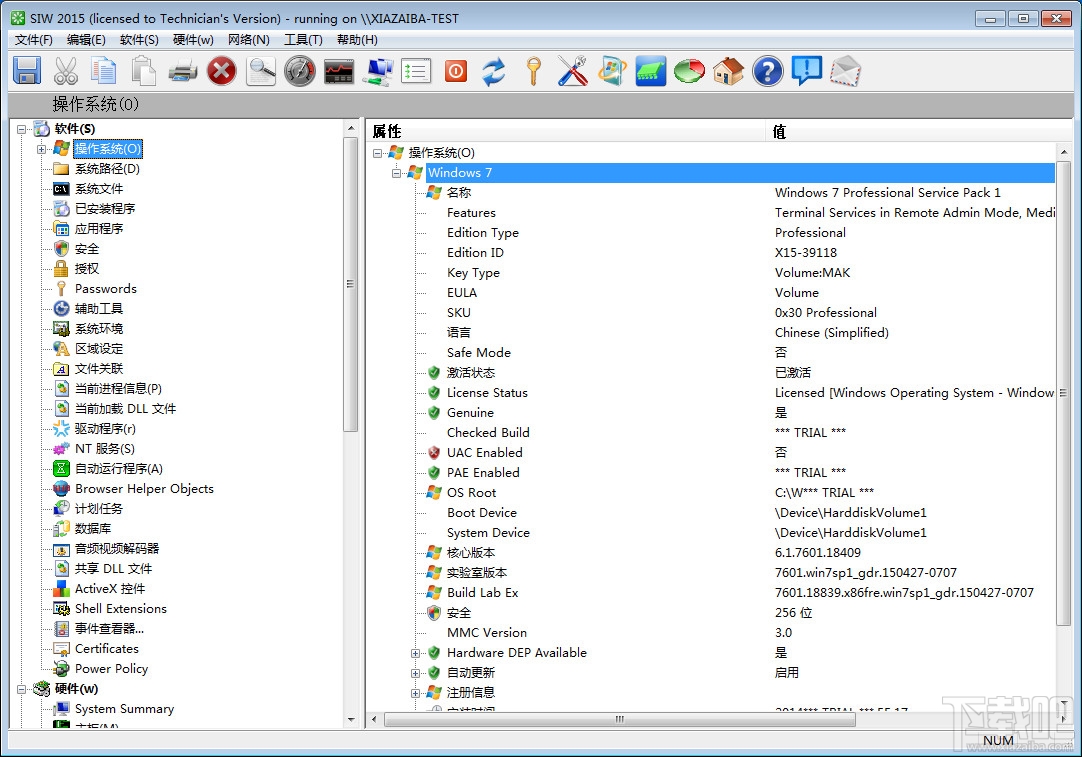Click the red X stop icon
This screenshot has width=1082, height=757.
tap(222, 71)
